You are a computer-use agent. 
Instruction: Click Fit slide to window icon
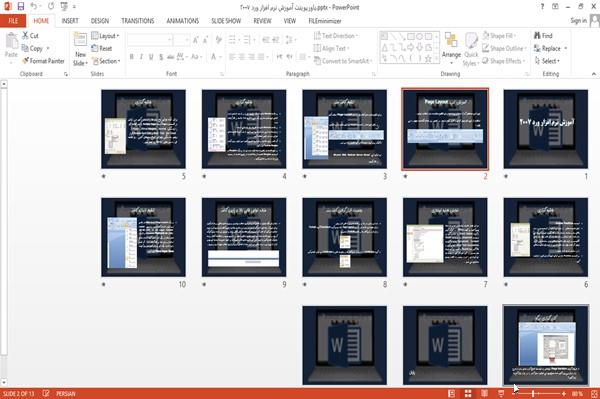[594, 394]
